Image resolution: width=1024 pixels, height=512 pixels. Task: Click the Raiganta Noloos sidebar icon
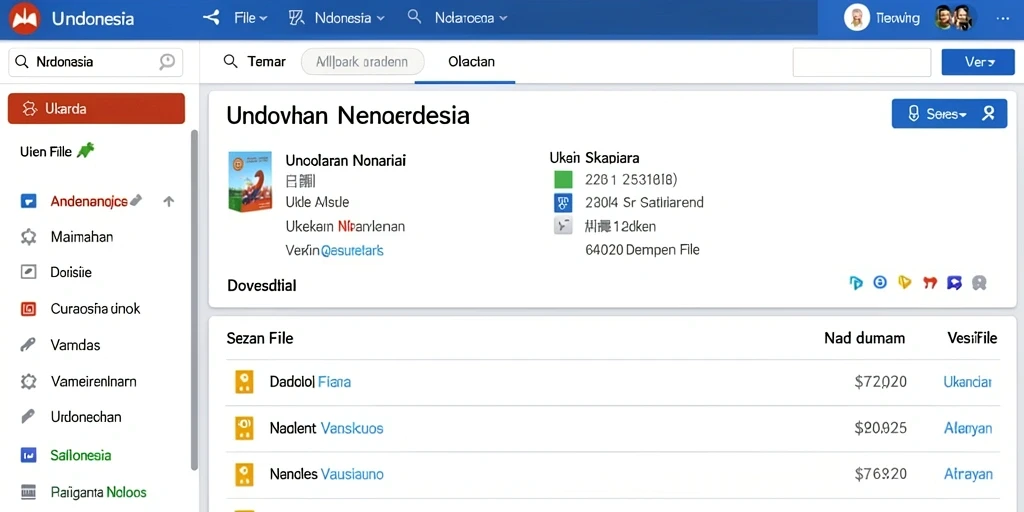[28, 492]
